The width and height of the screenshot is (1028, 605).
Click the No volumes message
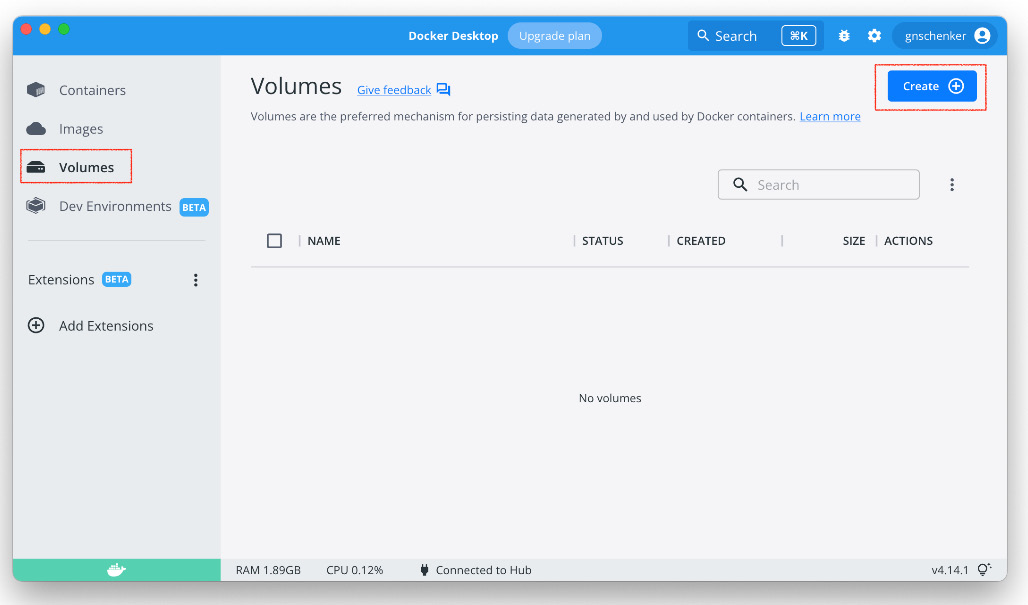tap(610, 399)
